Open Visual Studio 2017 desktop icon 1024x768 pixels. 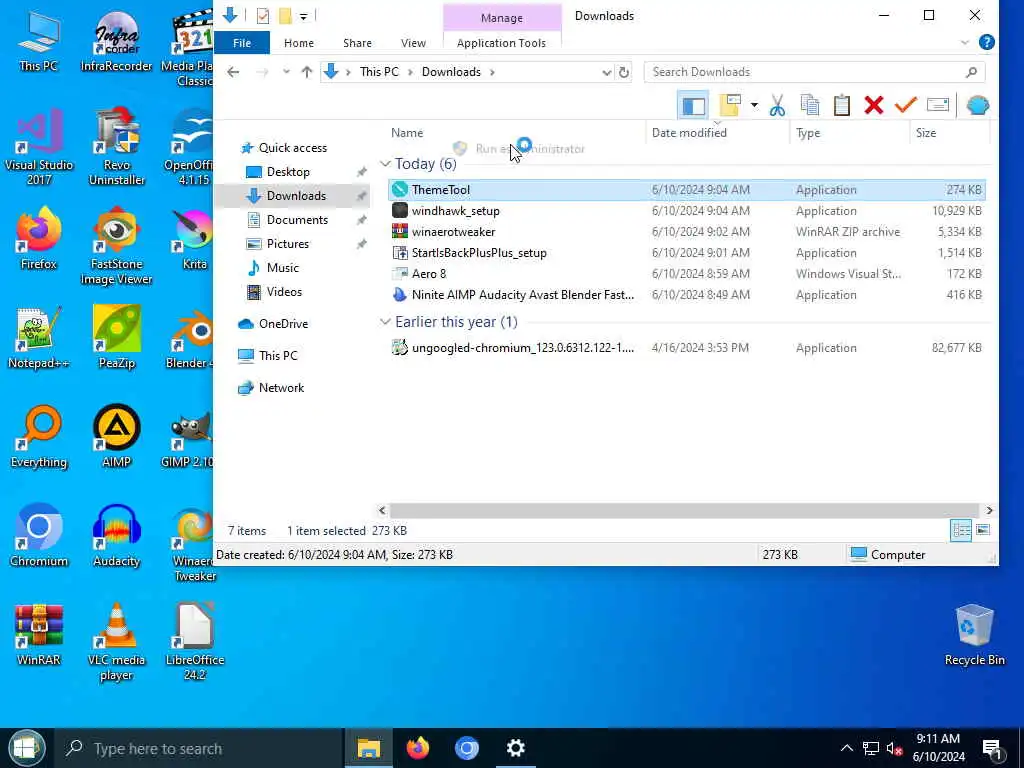tap(39, 147)
